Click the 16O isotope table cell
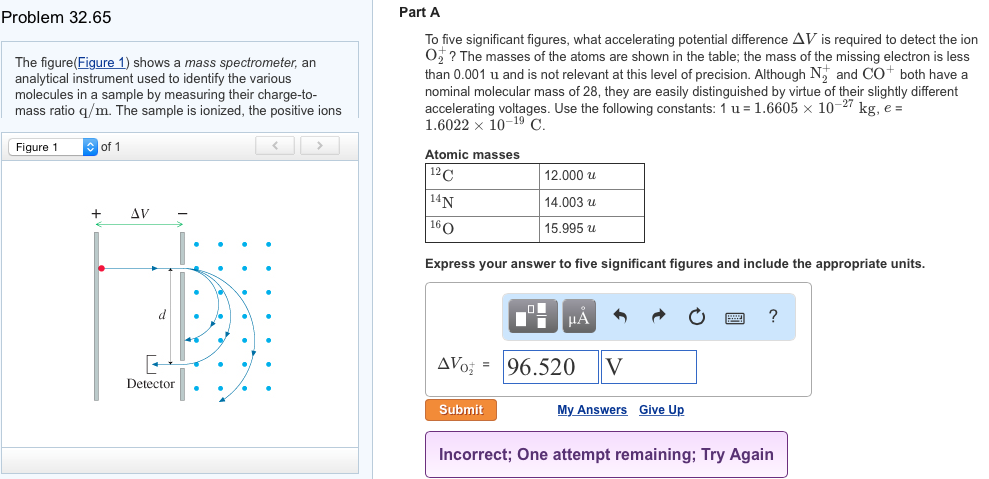The image size is (989, 479). [x=483, y=229]
